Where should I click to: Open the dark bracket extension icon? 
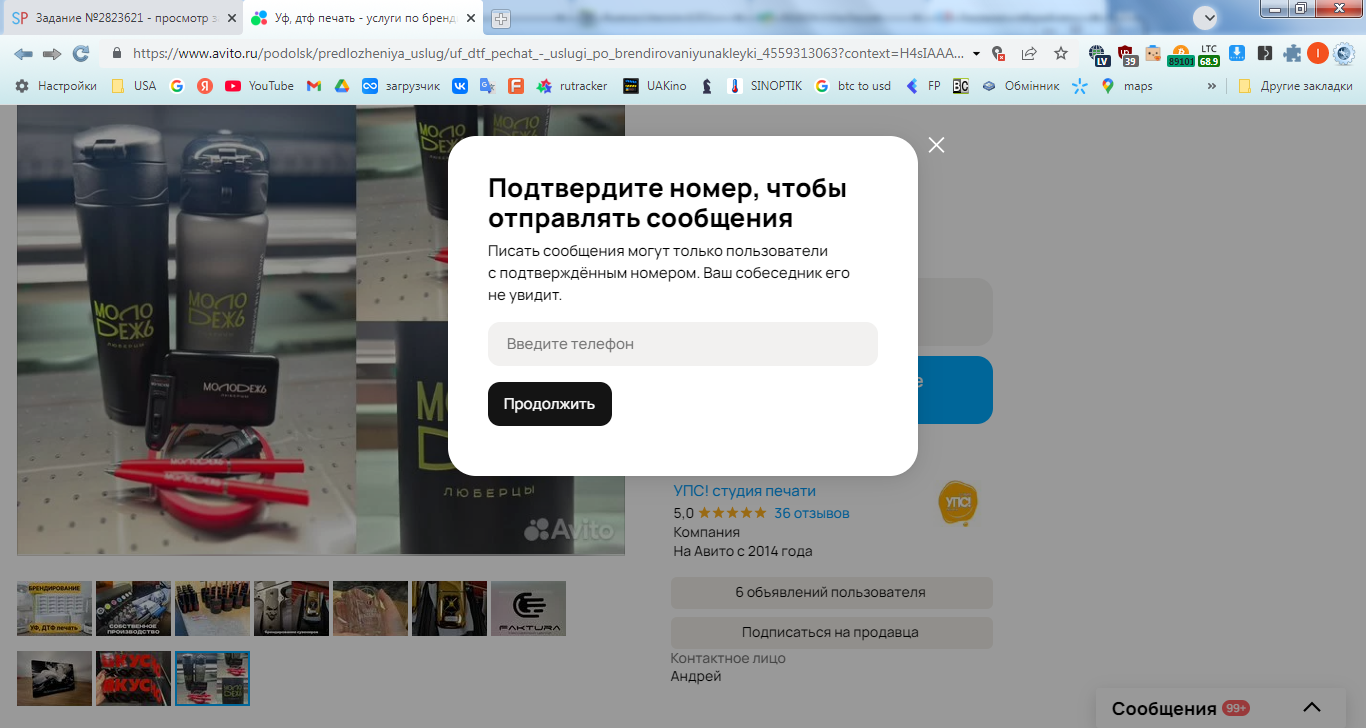1265,53
